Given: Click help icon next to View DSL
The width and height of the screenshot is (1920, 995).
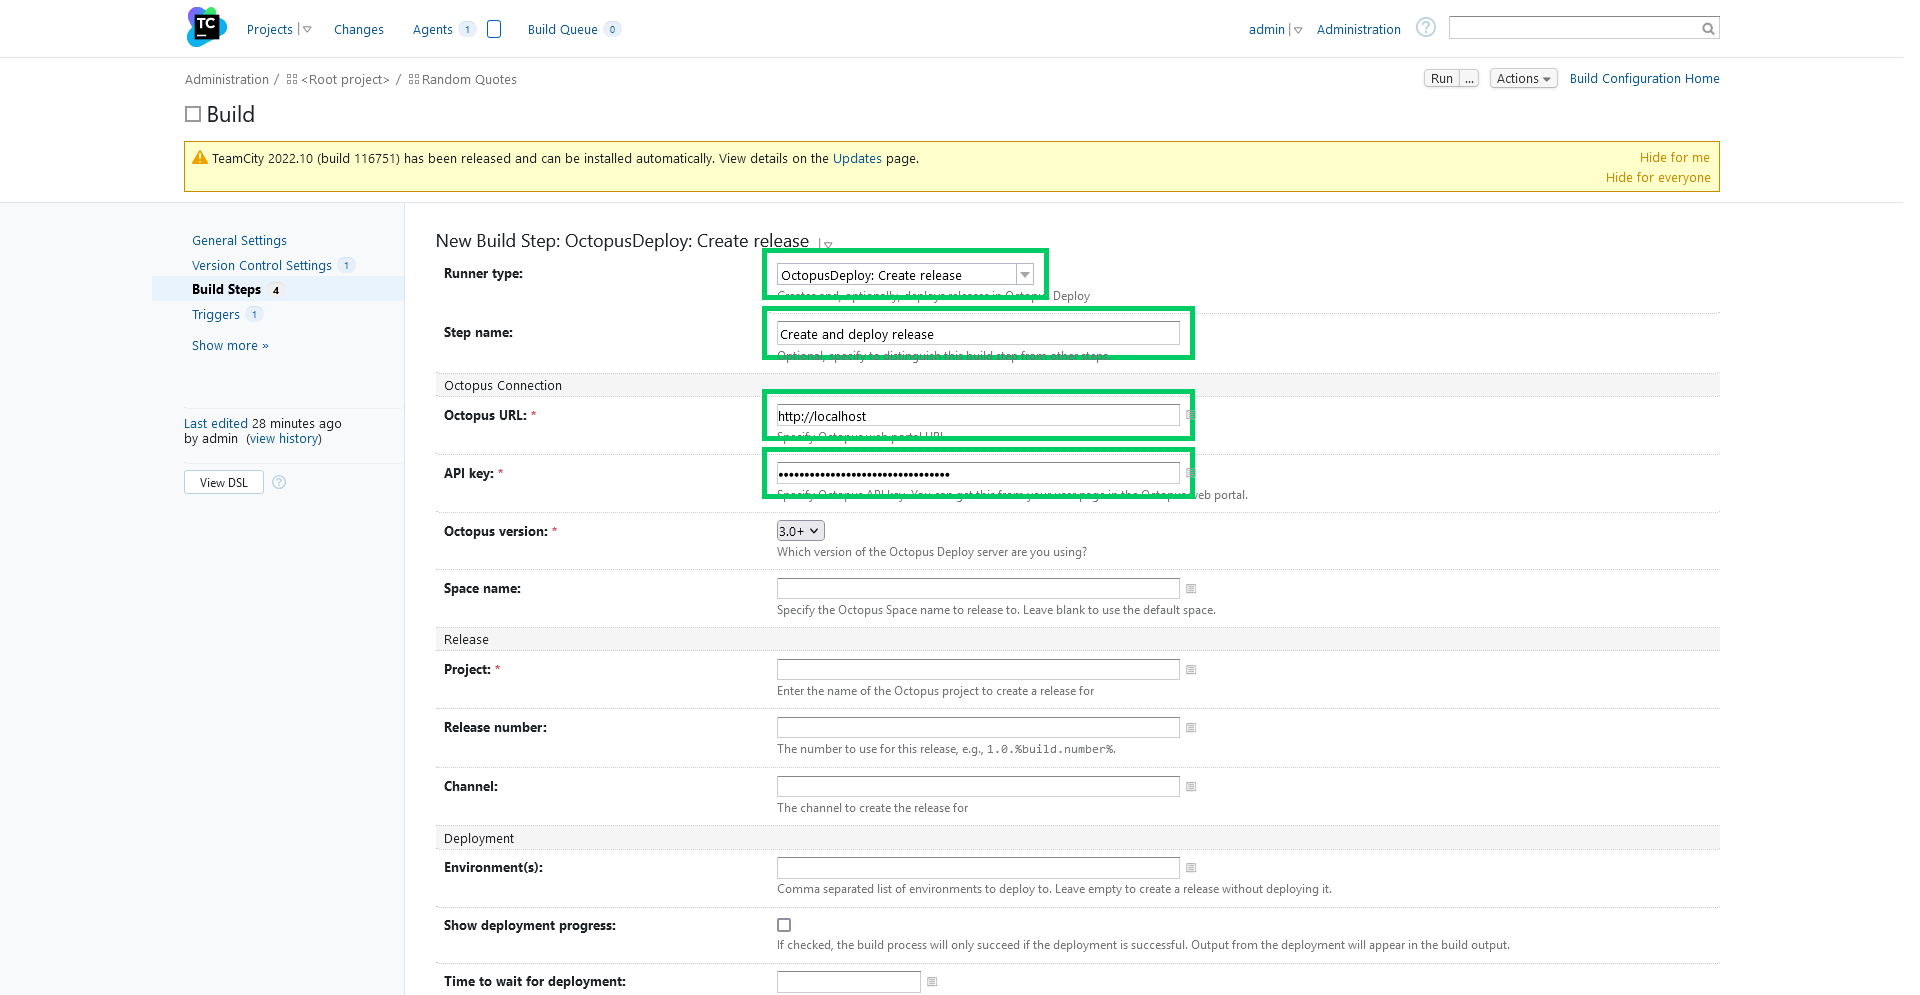Looking at the screenshot, I should (279, 482).
